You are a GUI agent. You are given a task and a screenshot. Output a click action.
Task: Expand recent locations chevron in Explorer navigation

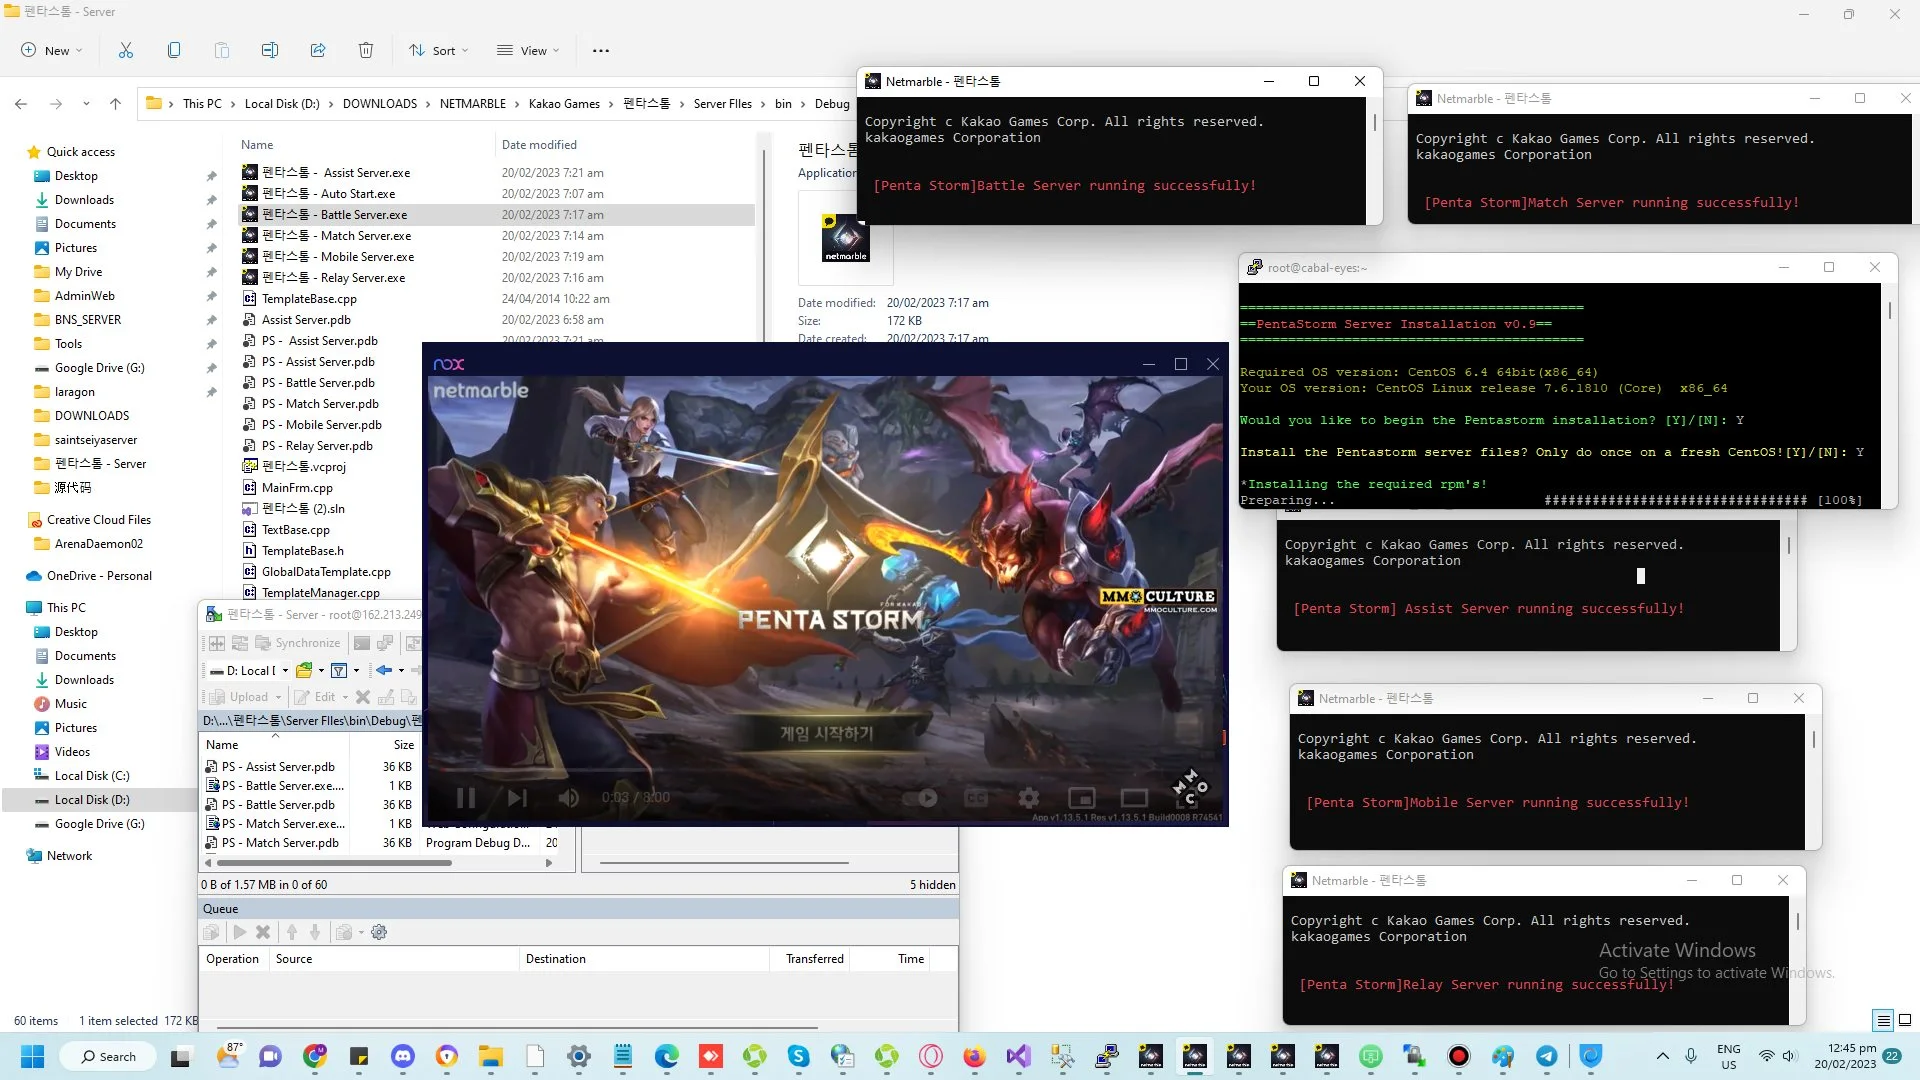coord(86,104)
